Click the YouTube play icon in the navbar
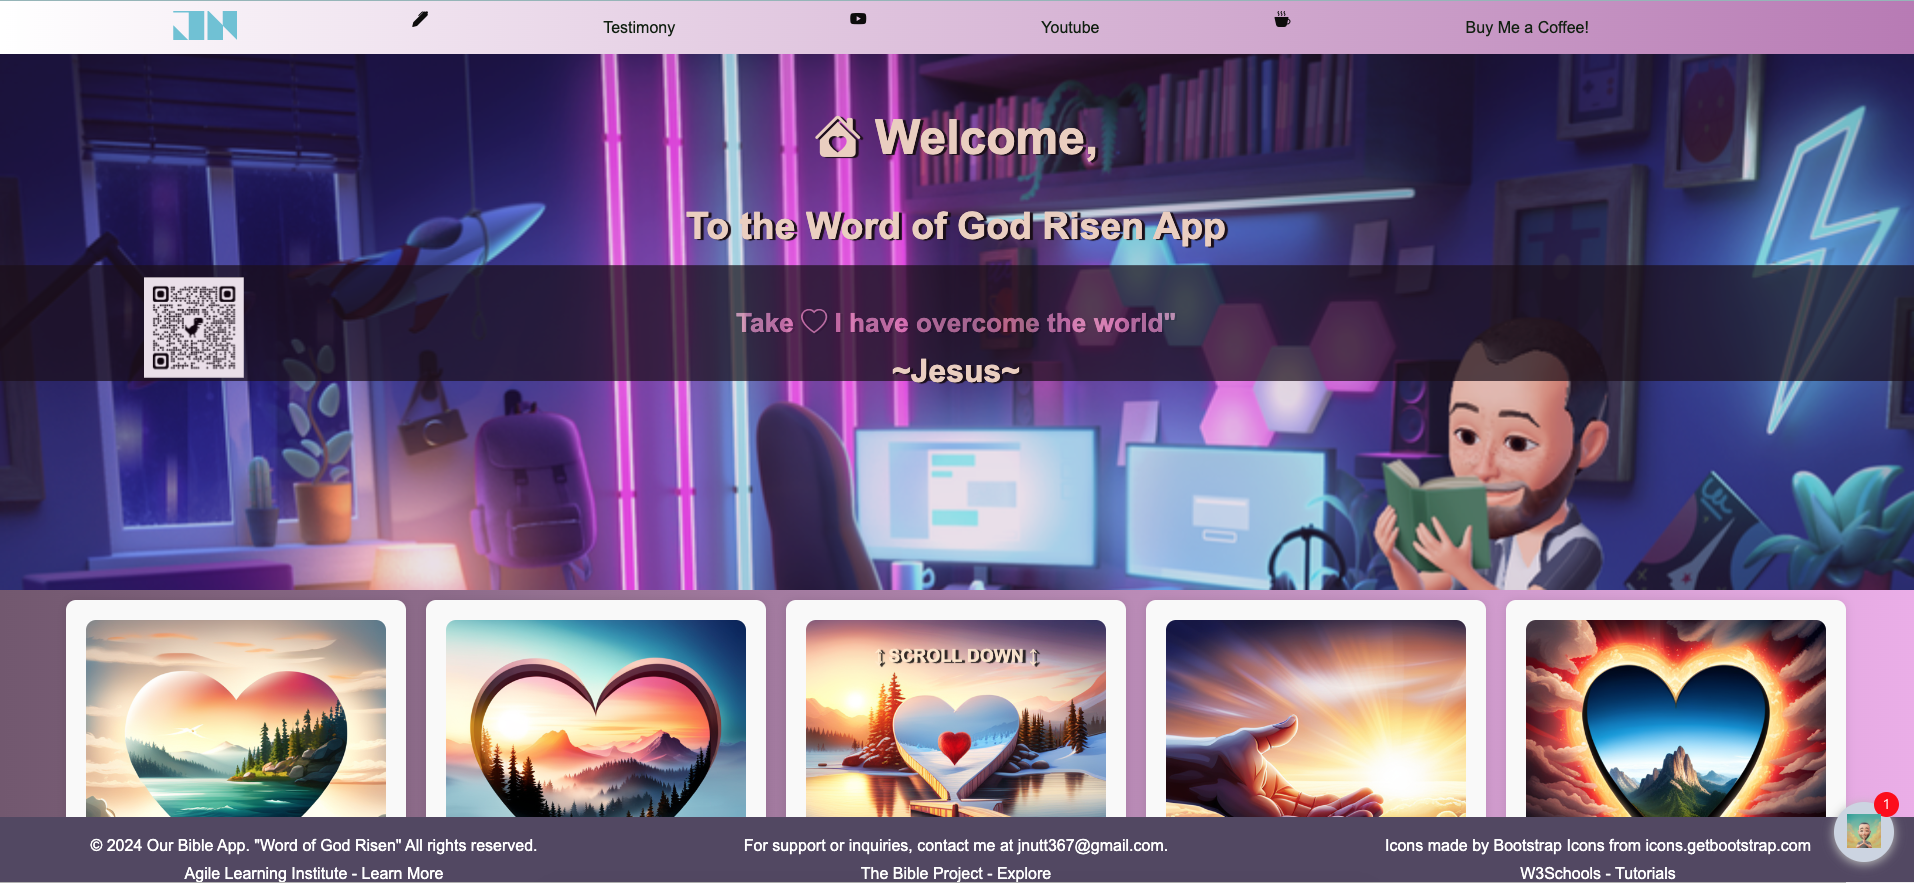The image size is (1914, 883). [x=858, y=18]
